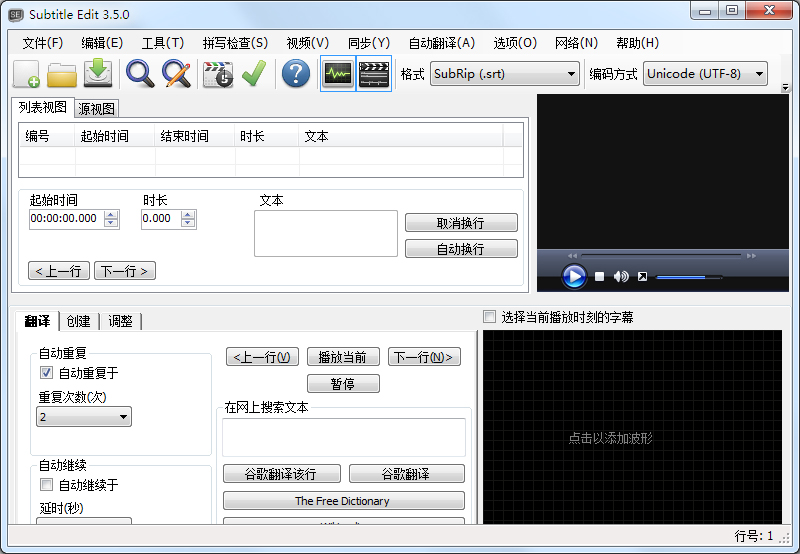Viewport: 800px width, 554px height.
Task: Go to next line with 下一行> button
Action: [125, 271]
